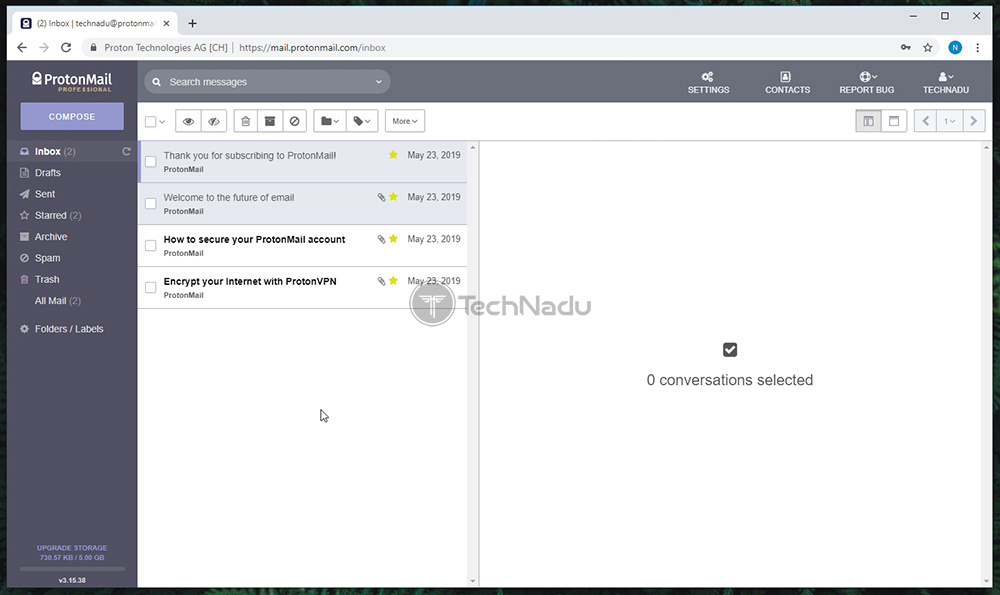This screenshot has width=1000, height=595.
Task: Open the Sent folder
Action: pyautogui.click(x=72, y=194)
